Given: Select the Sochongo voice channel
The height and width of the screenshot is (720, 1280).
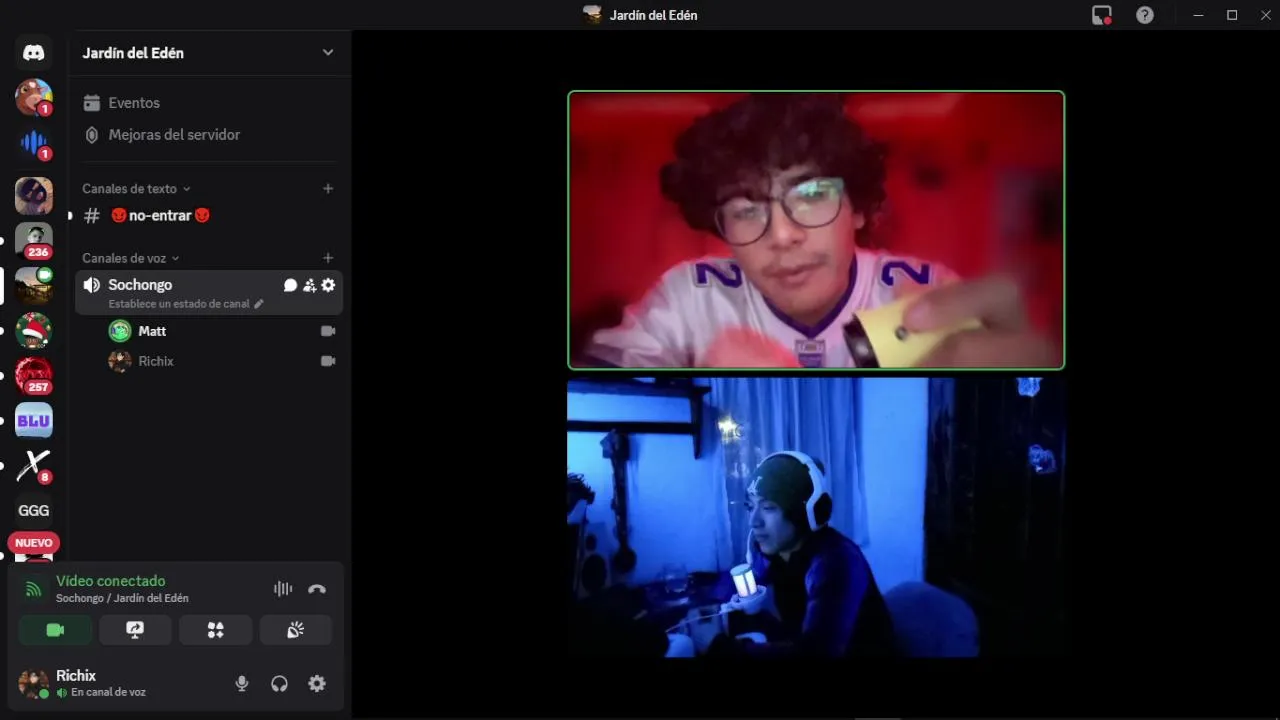Looking at the screenshot, I should [x=140, y=285].
